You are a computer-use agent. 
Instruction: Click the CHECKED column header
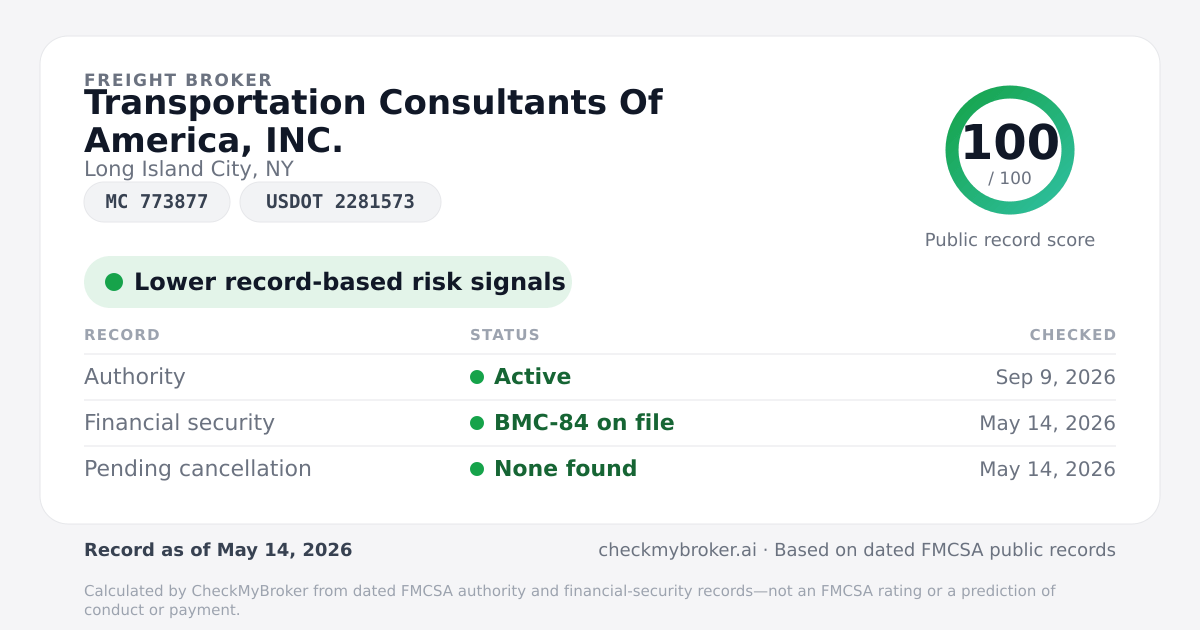[x=1073, y=335]
